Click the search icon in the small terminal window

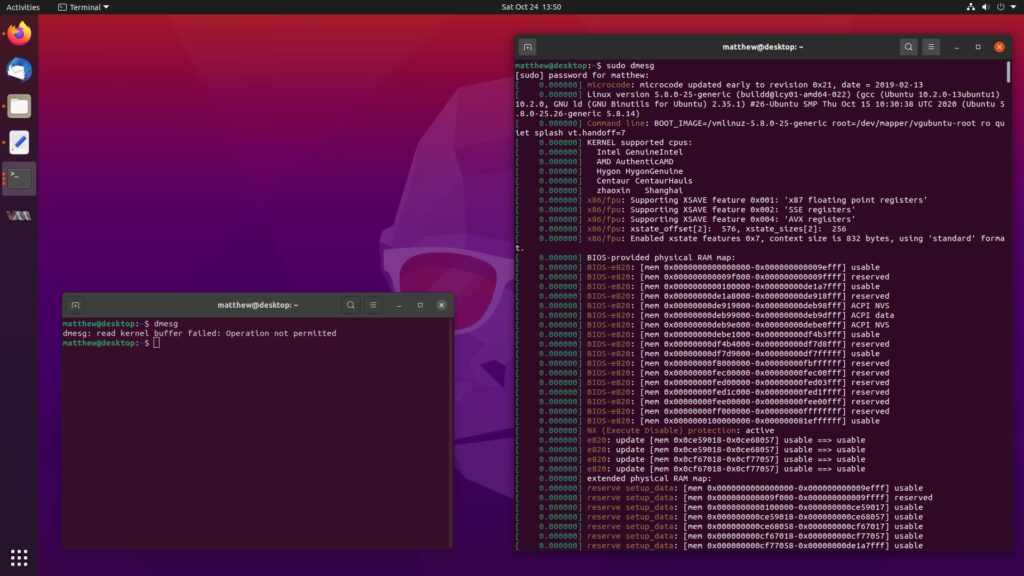(351, 305)
